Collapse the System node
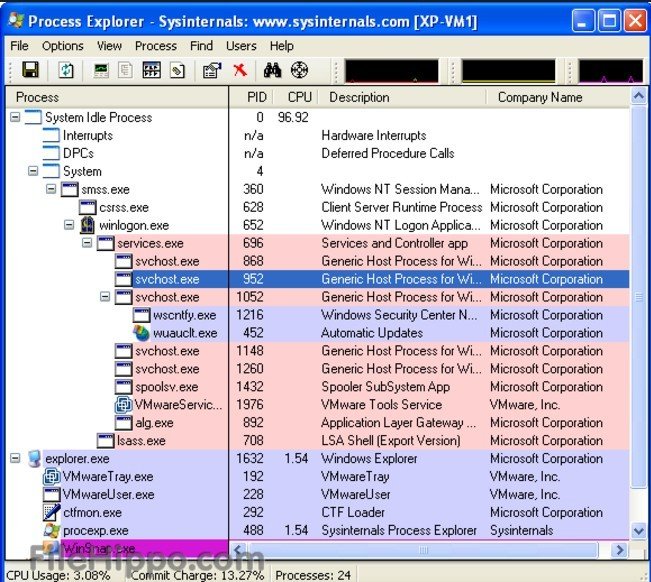Image resolution: width=651 pixels, height=582 pixels. coord(33,171)
